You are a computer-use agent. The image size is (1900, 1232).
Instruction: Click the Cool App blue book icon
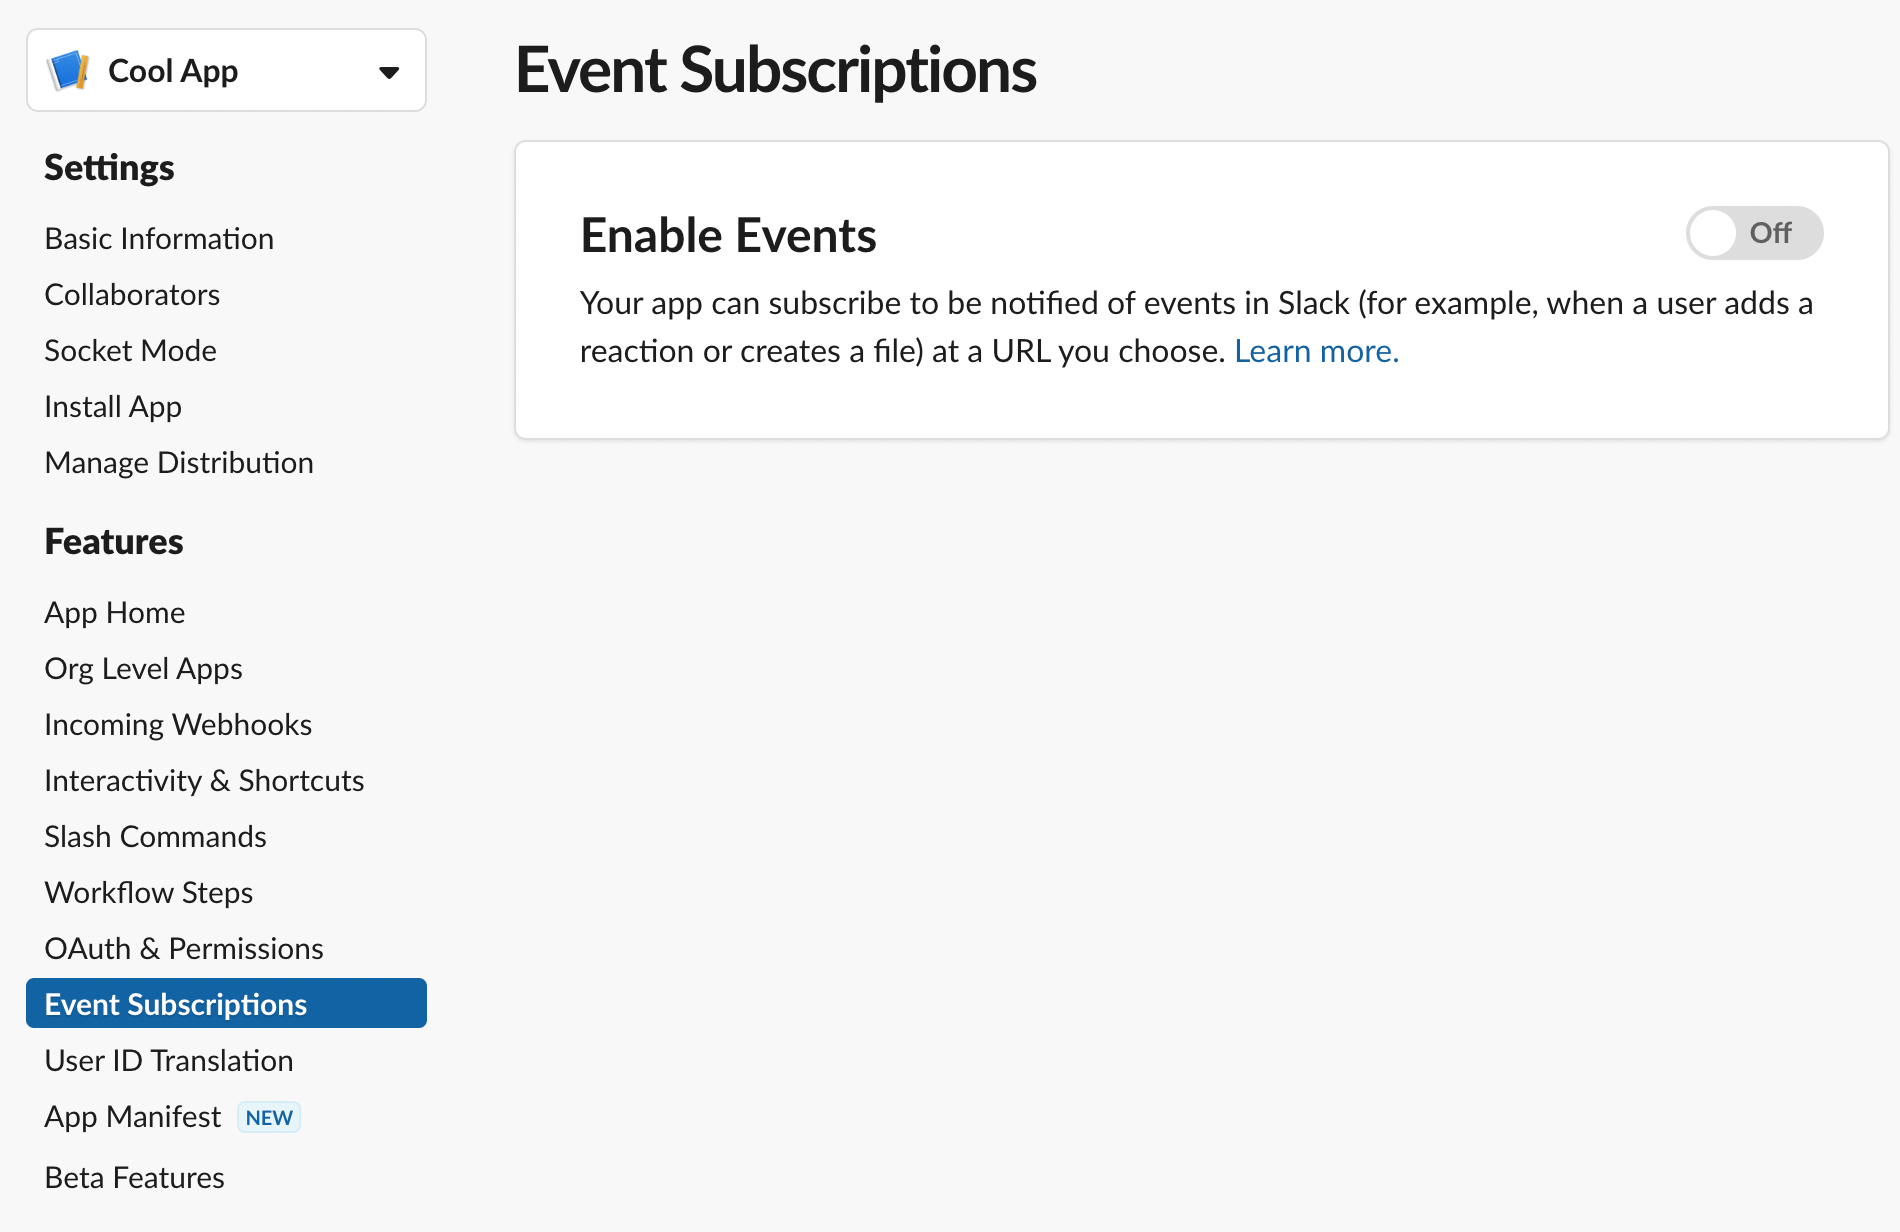(x=66, y=70)
